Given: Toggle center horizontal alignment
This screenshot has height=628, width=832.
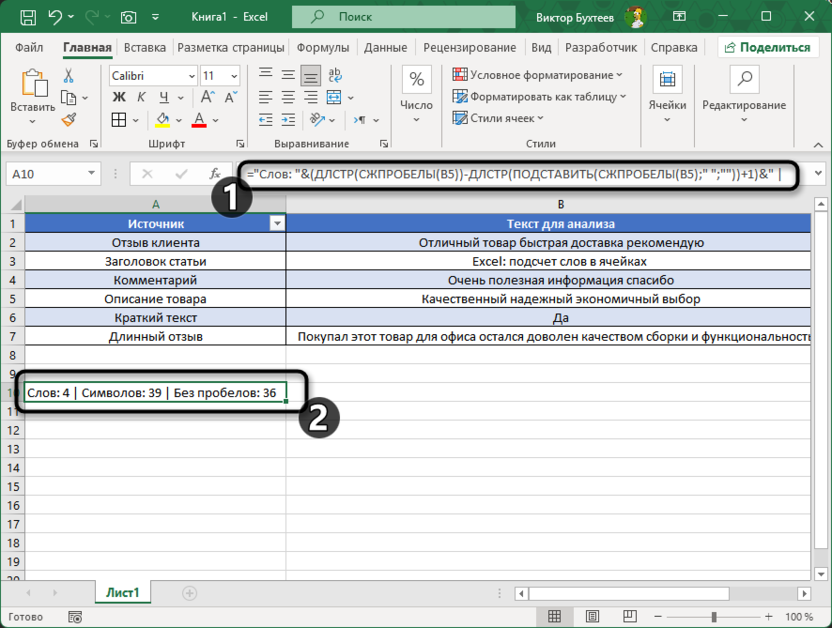Looking at the screenshot, I should tap(288, 97).
